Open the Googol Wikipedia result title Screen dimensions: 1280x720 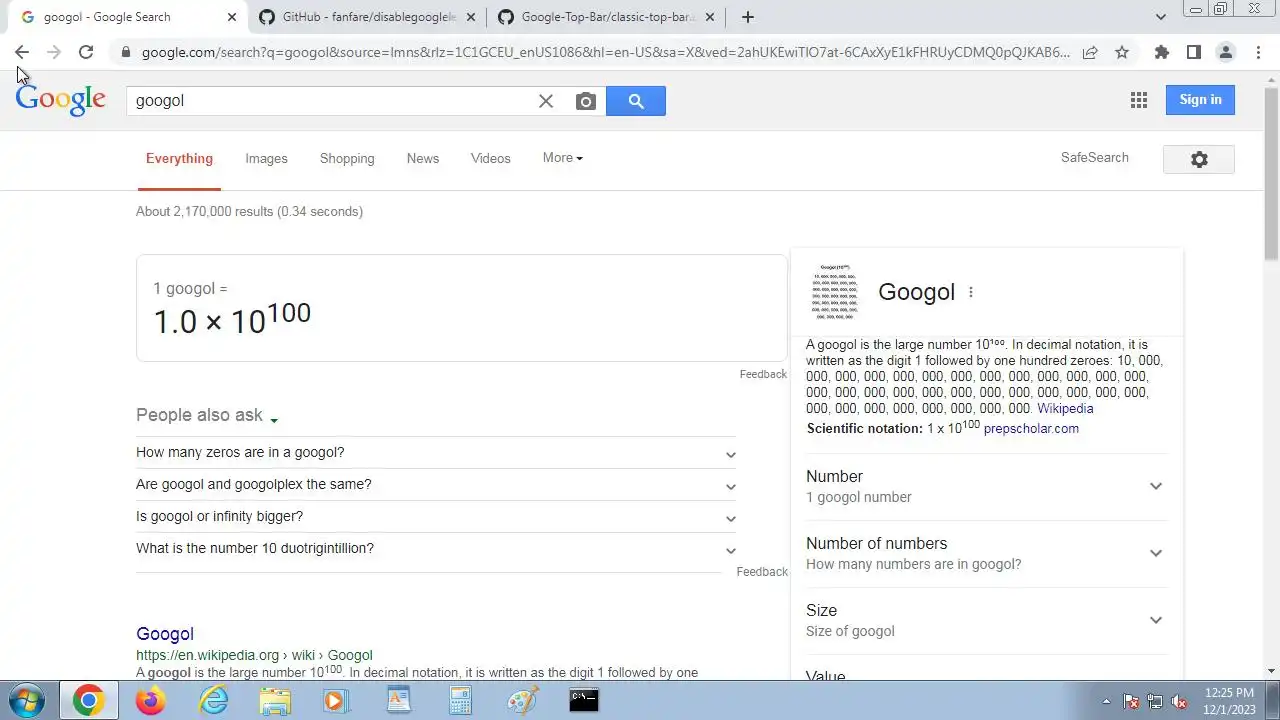[165, 634]
